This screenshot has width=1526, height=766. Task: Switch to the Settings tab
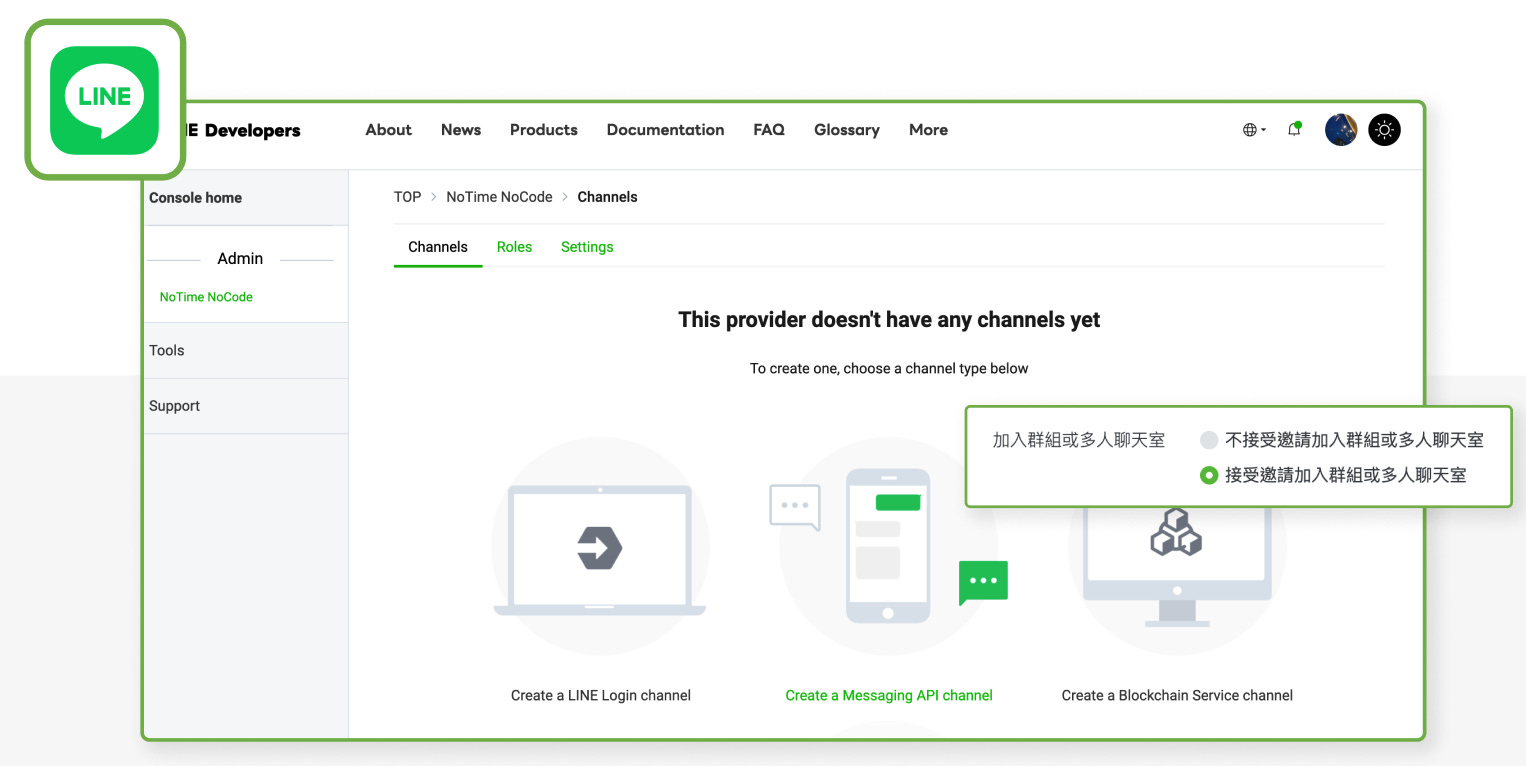(587, 247)
